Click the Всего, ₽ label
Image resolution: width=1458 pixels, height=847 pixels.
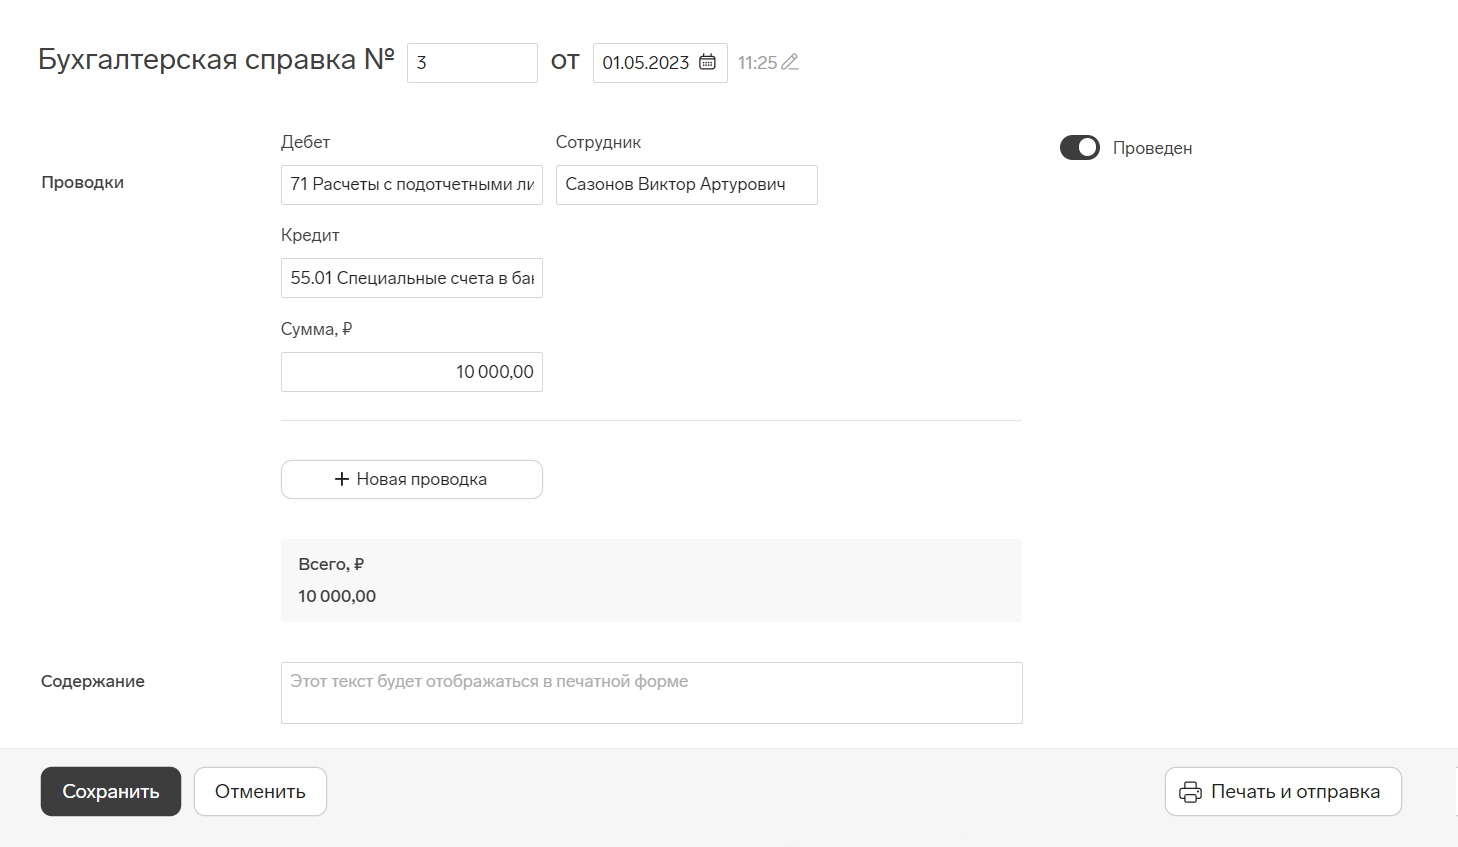tap(331, 564)
